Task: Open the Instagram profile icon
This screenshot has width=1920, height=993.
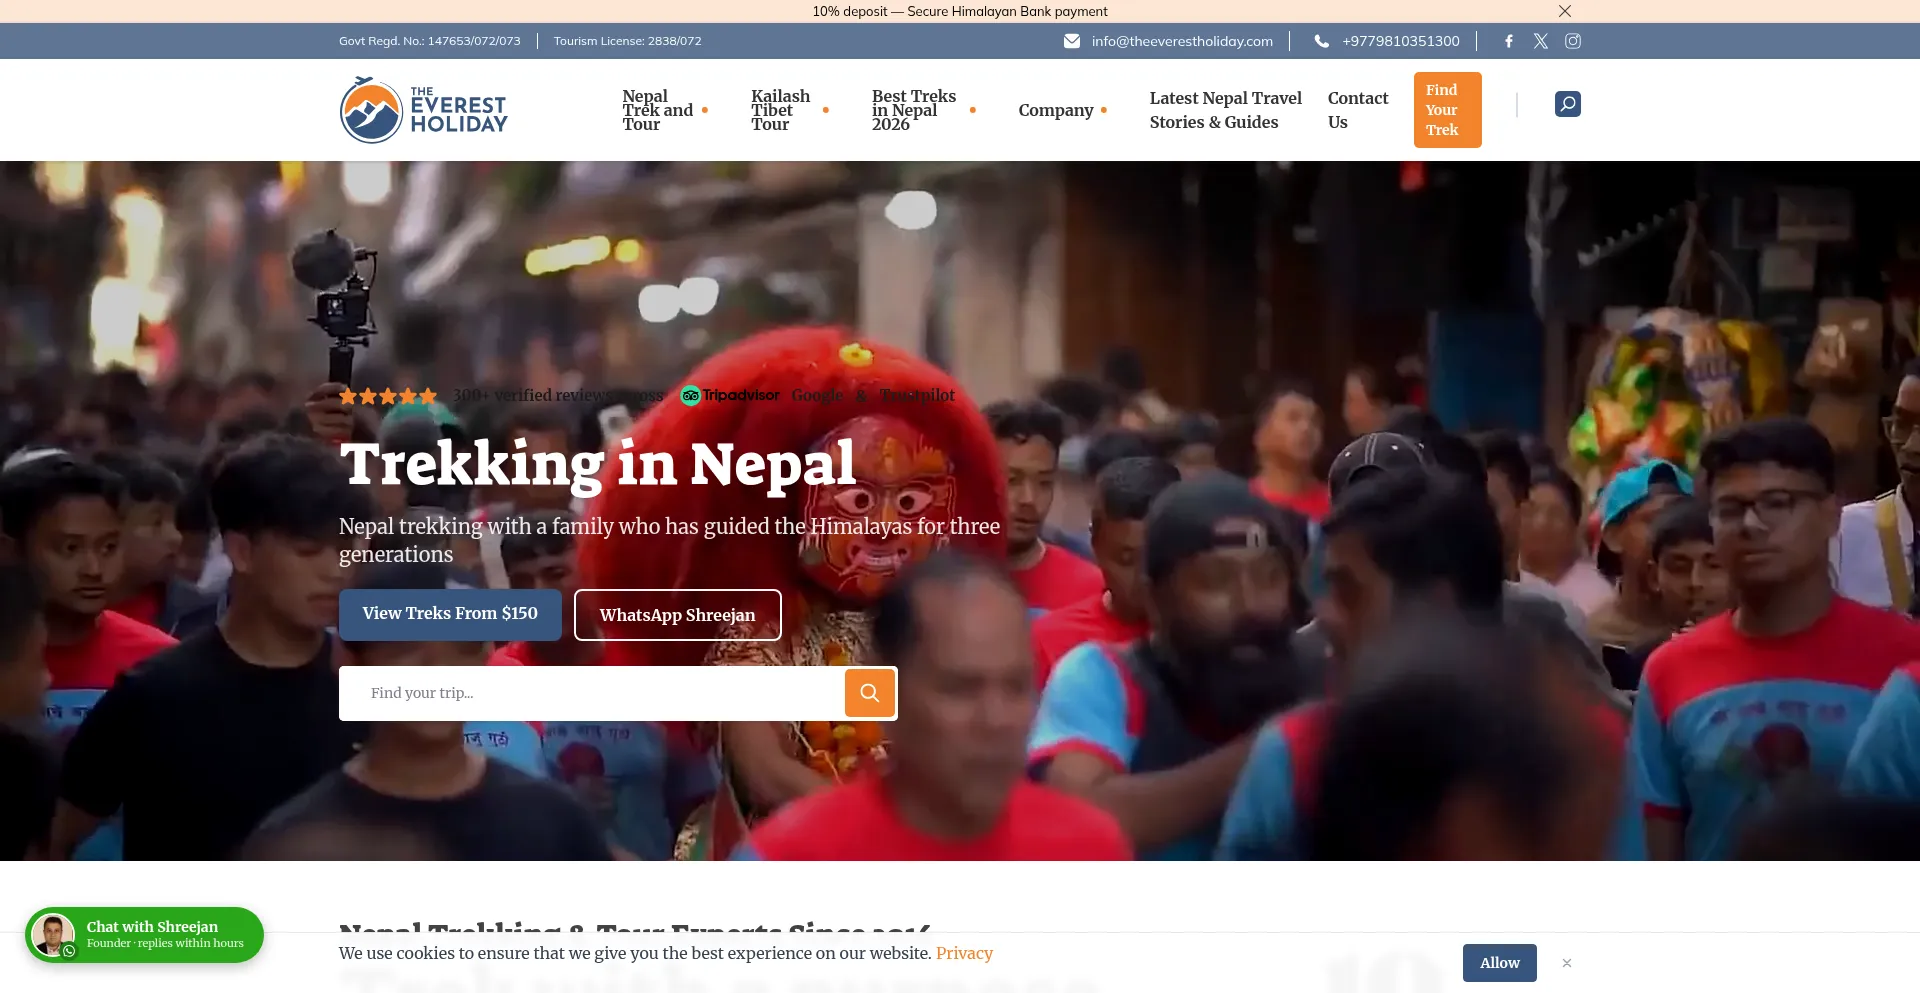Action: (1573, 41)
